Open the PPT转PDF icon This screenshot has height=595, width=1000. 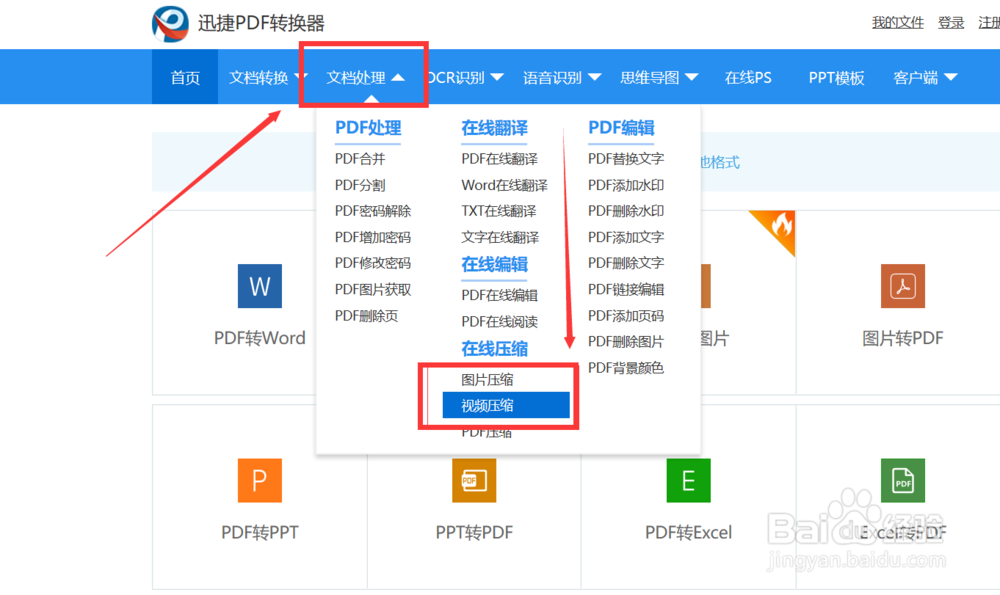pyautogui.click(x=474, y=480)
